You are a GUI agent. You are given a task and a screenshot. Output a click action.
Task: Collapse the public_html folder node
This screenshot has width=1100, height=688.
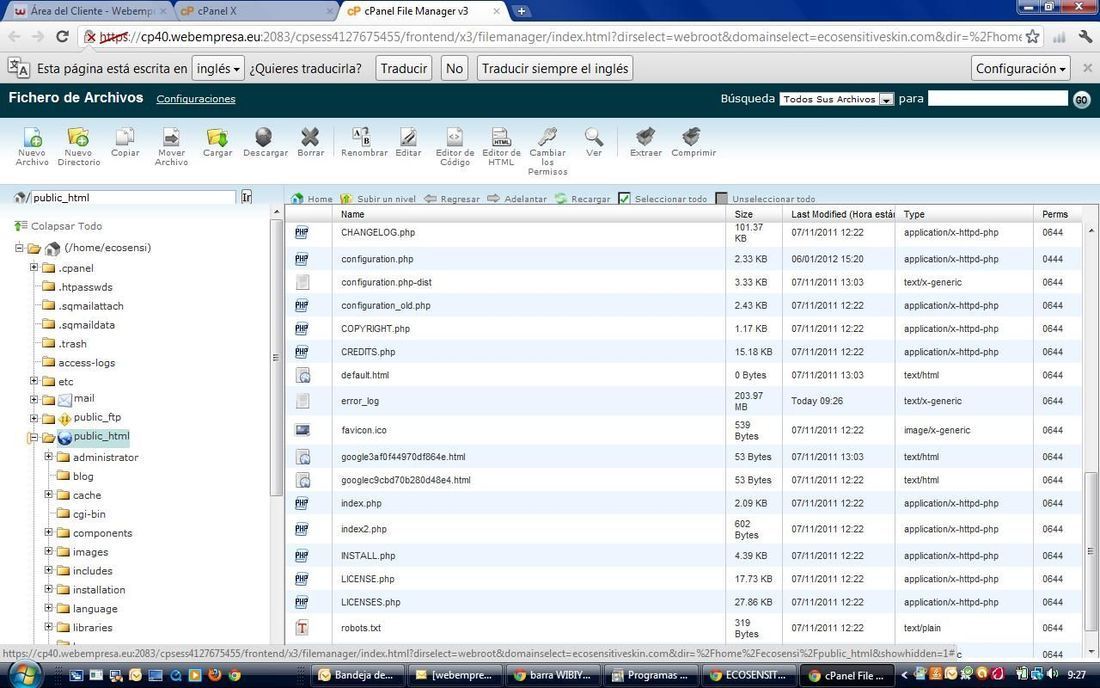33,437
